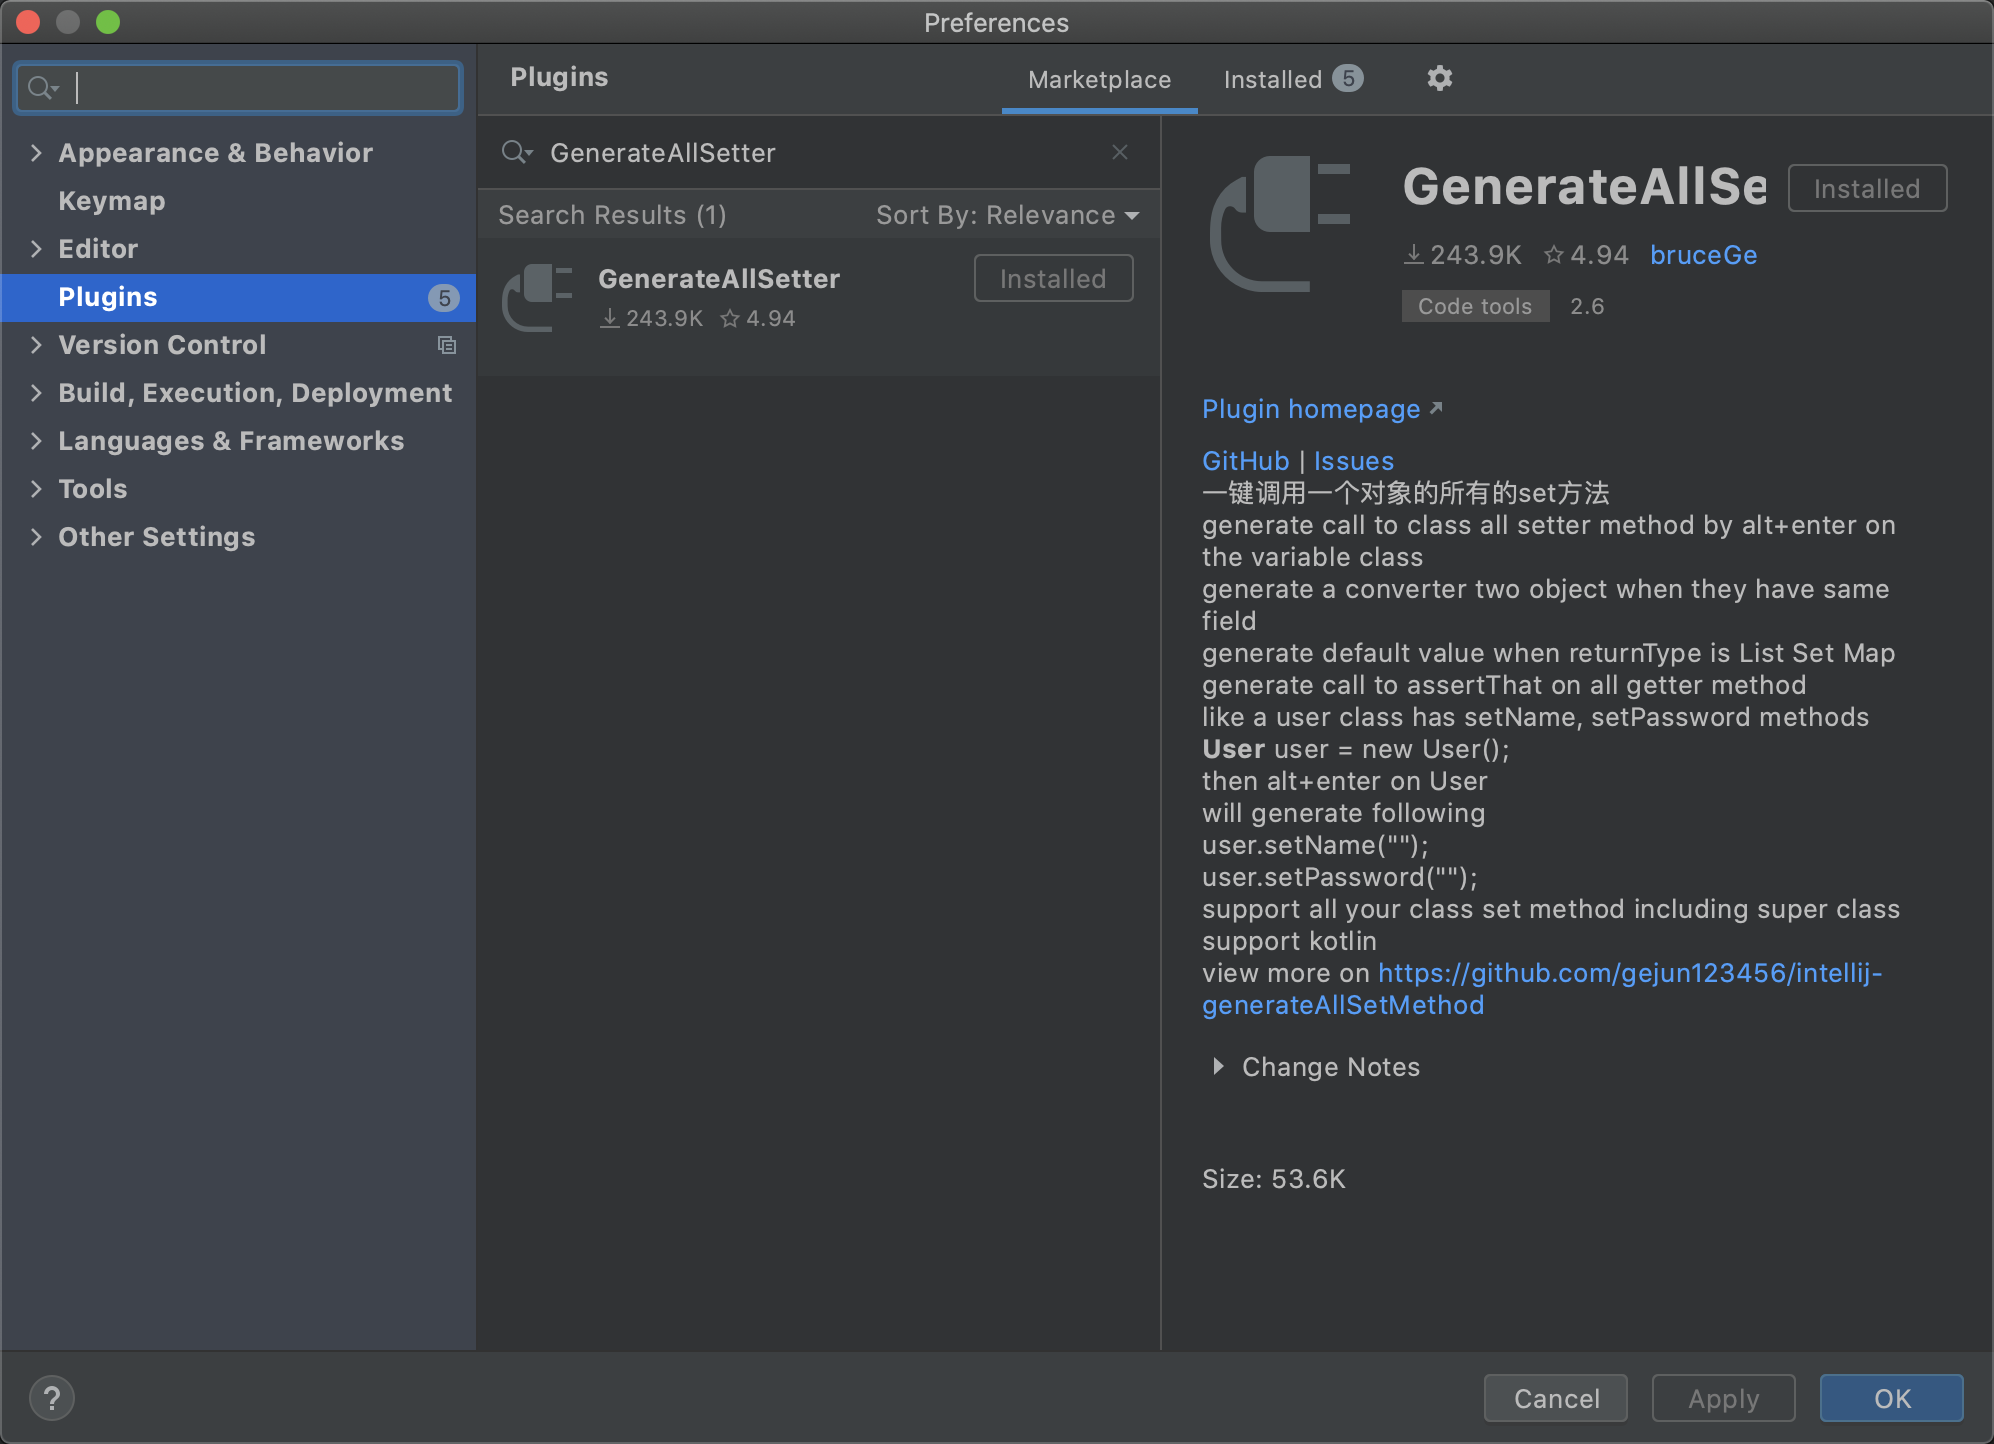Click the Search Results (1) header
This screenshot has width=1994, height=1444.
pyautogui.click(x=612, y=215)
